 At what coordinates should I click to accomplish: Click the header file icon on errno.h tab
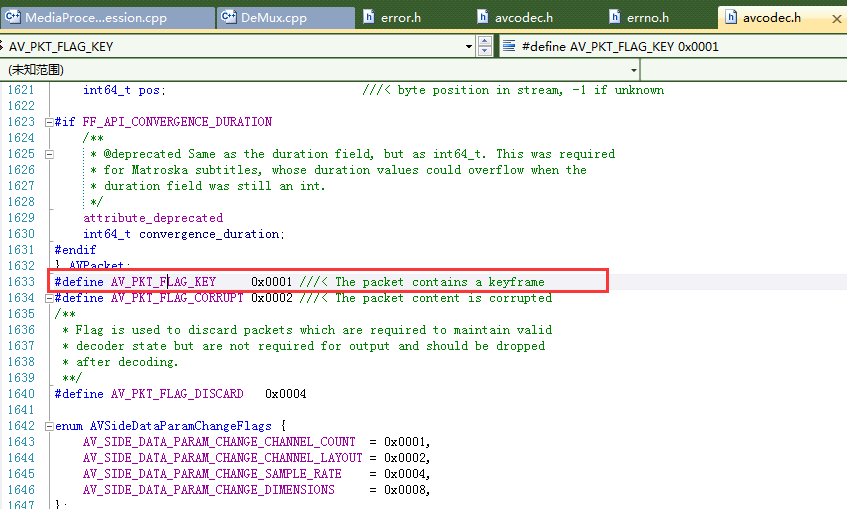click(x=614, y=17)
